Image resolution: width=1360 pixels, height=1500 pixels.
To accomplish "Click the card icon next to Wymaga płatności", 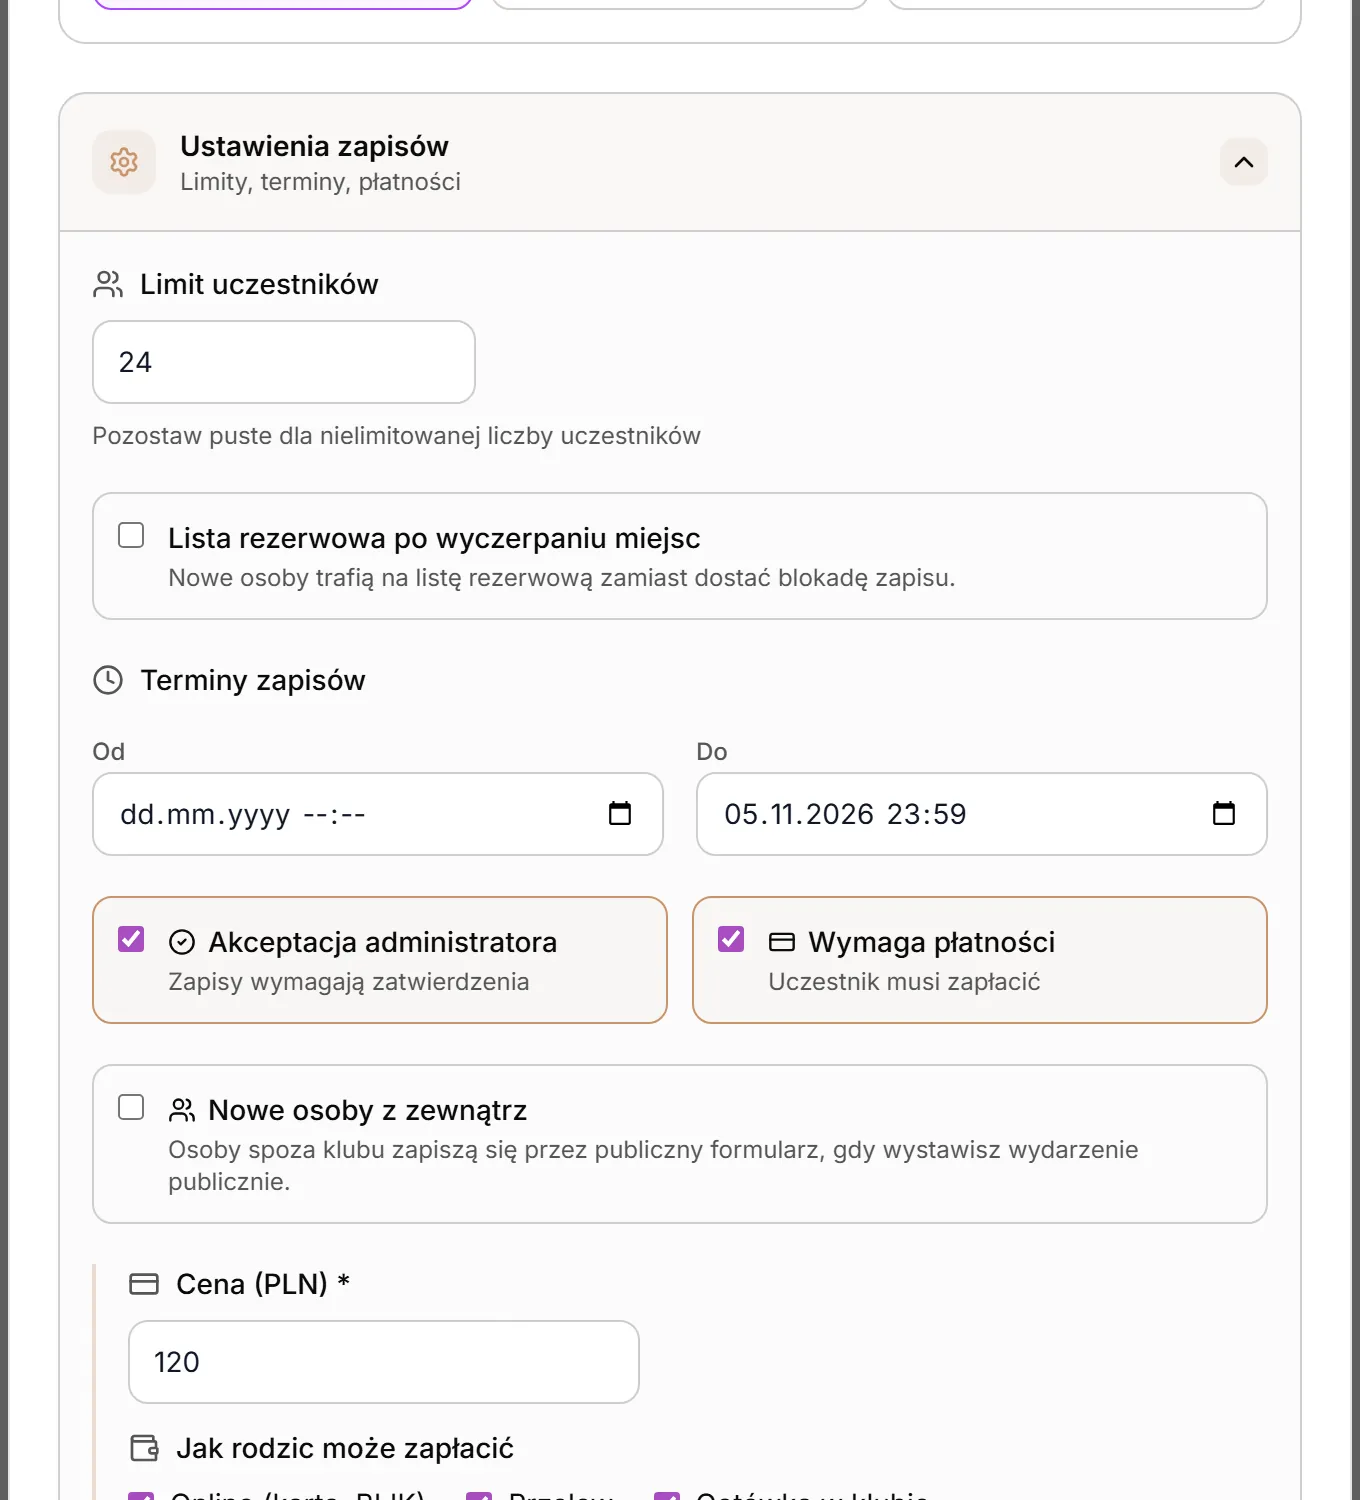I will tap(782, 942).
